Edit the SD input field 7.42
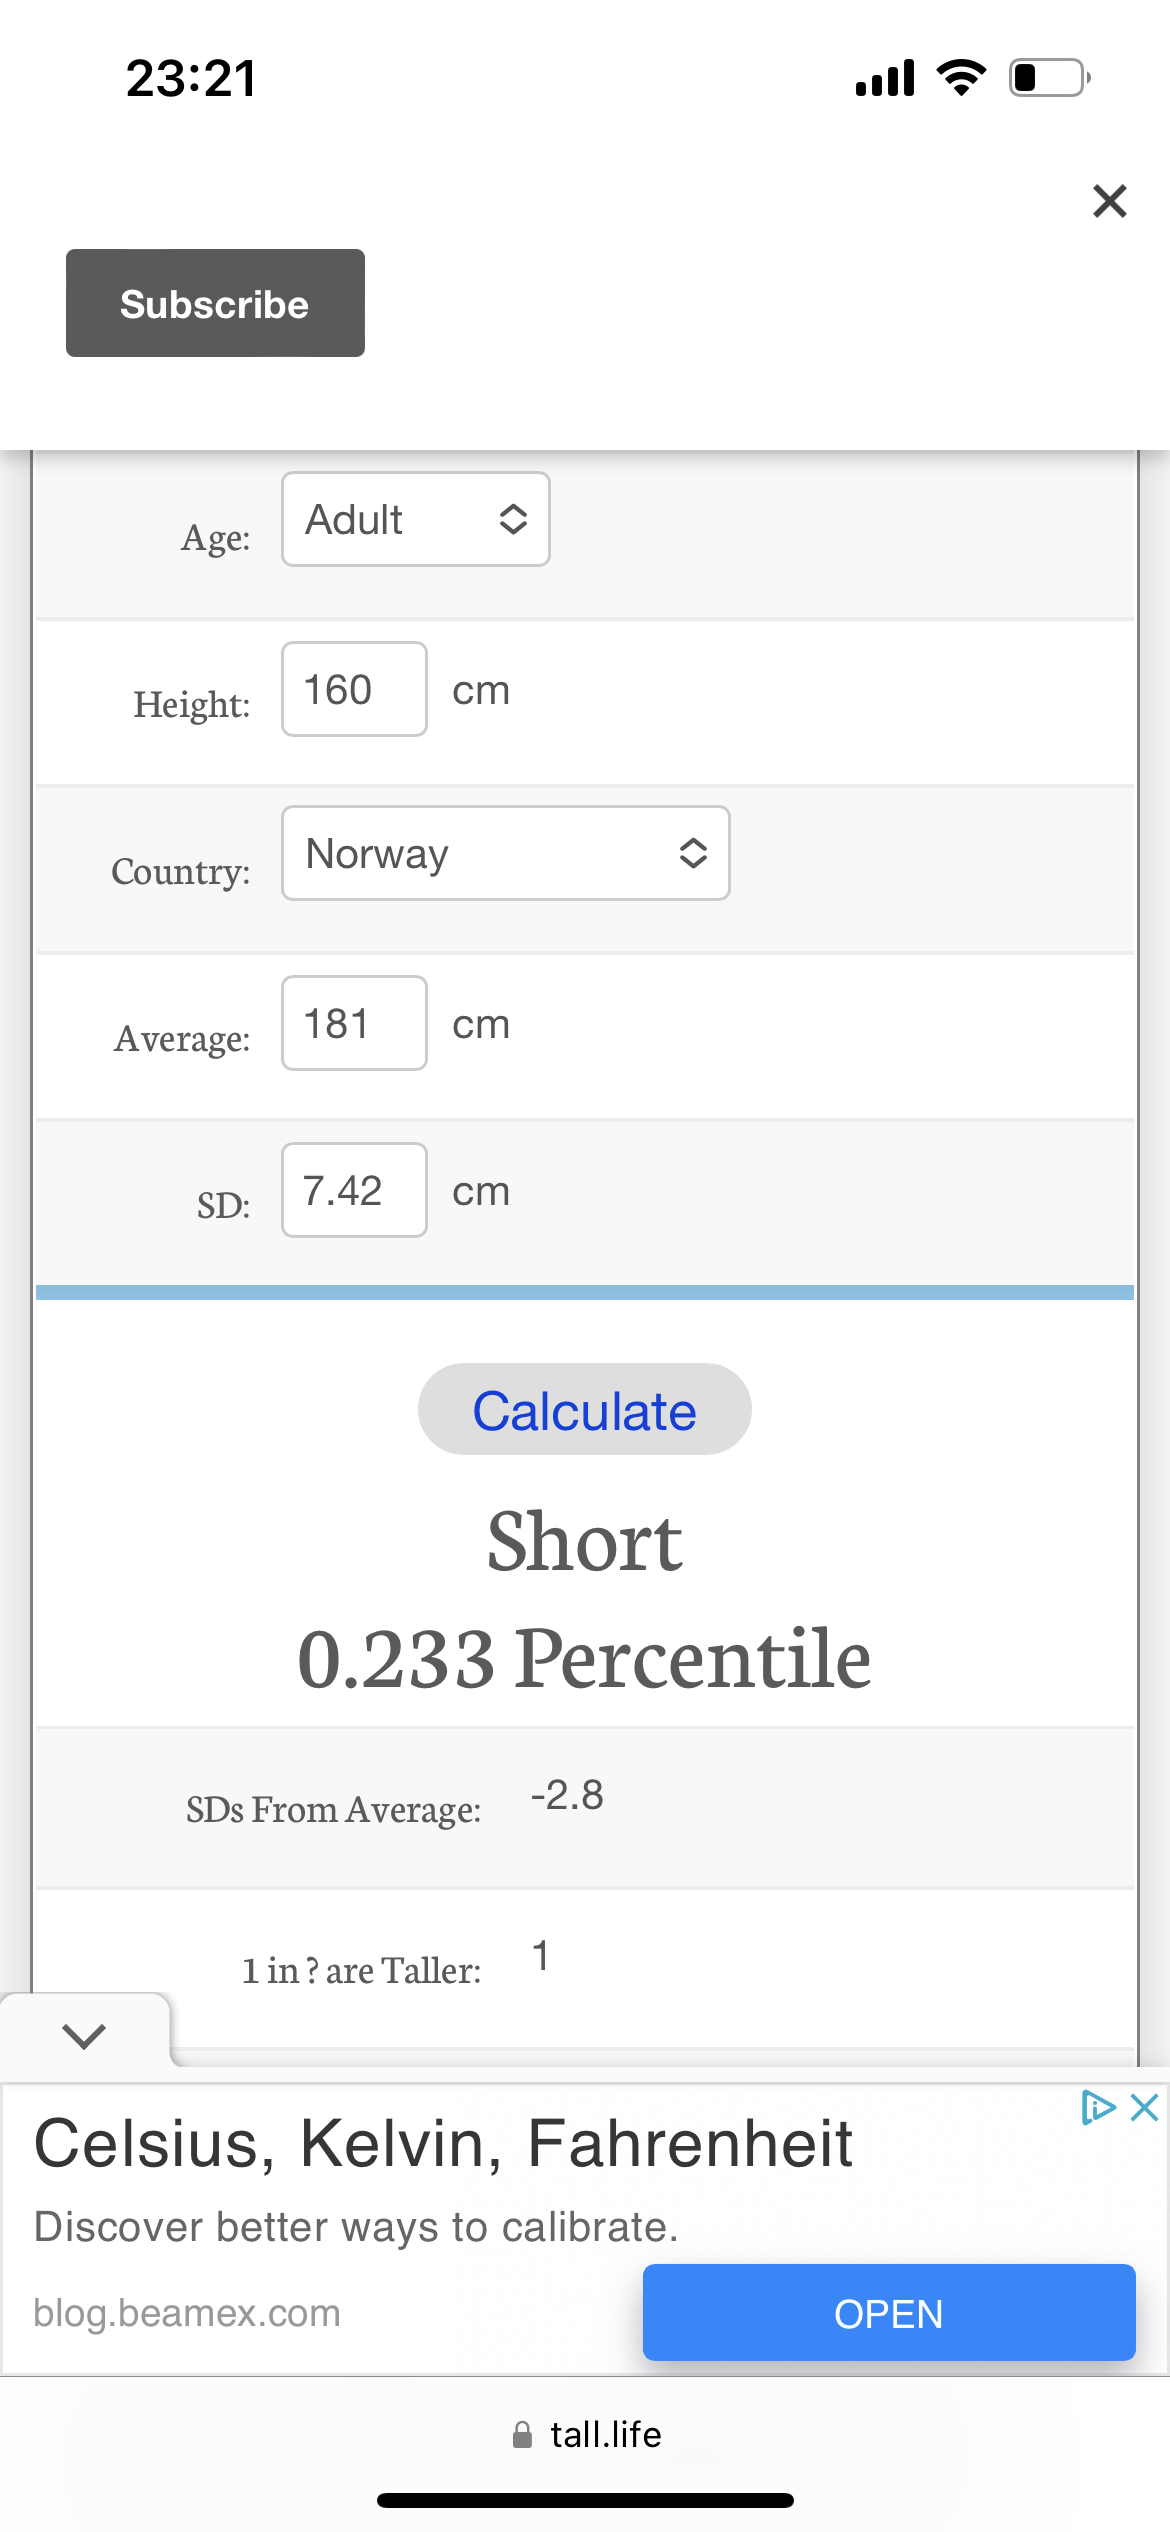The image size is (1170, 2532). point(354,1190)
